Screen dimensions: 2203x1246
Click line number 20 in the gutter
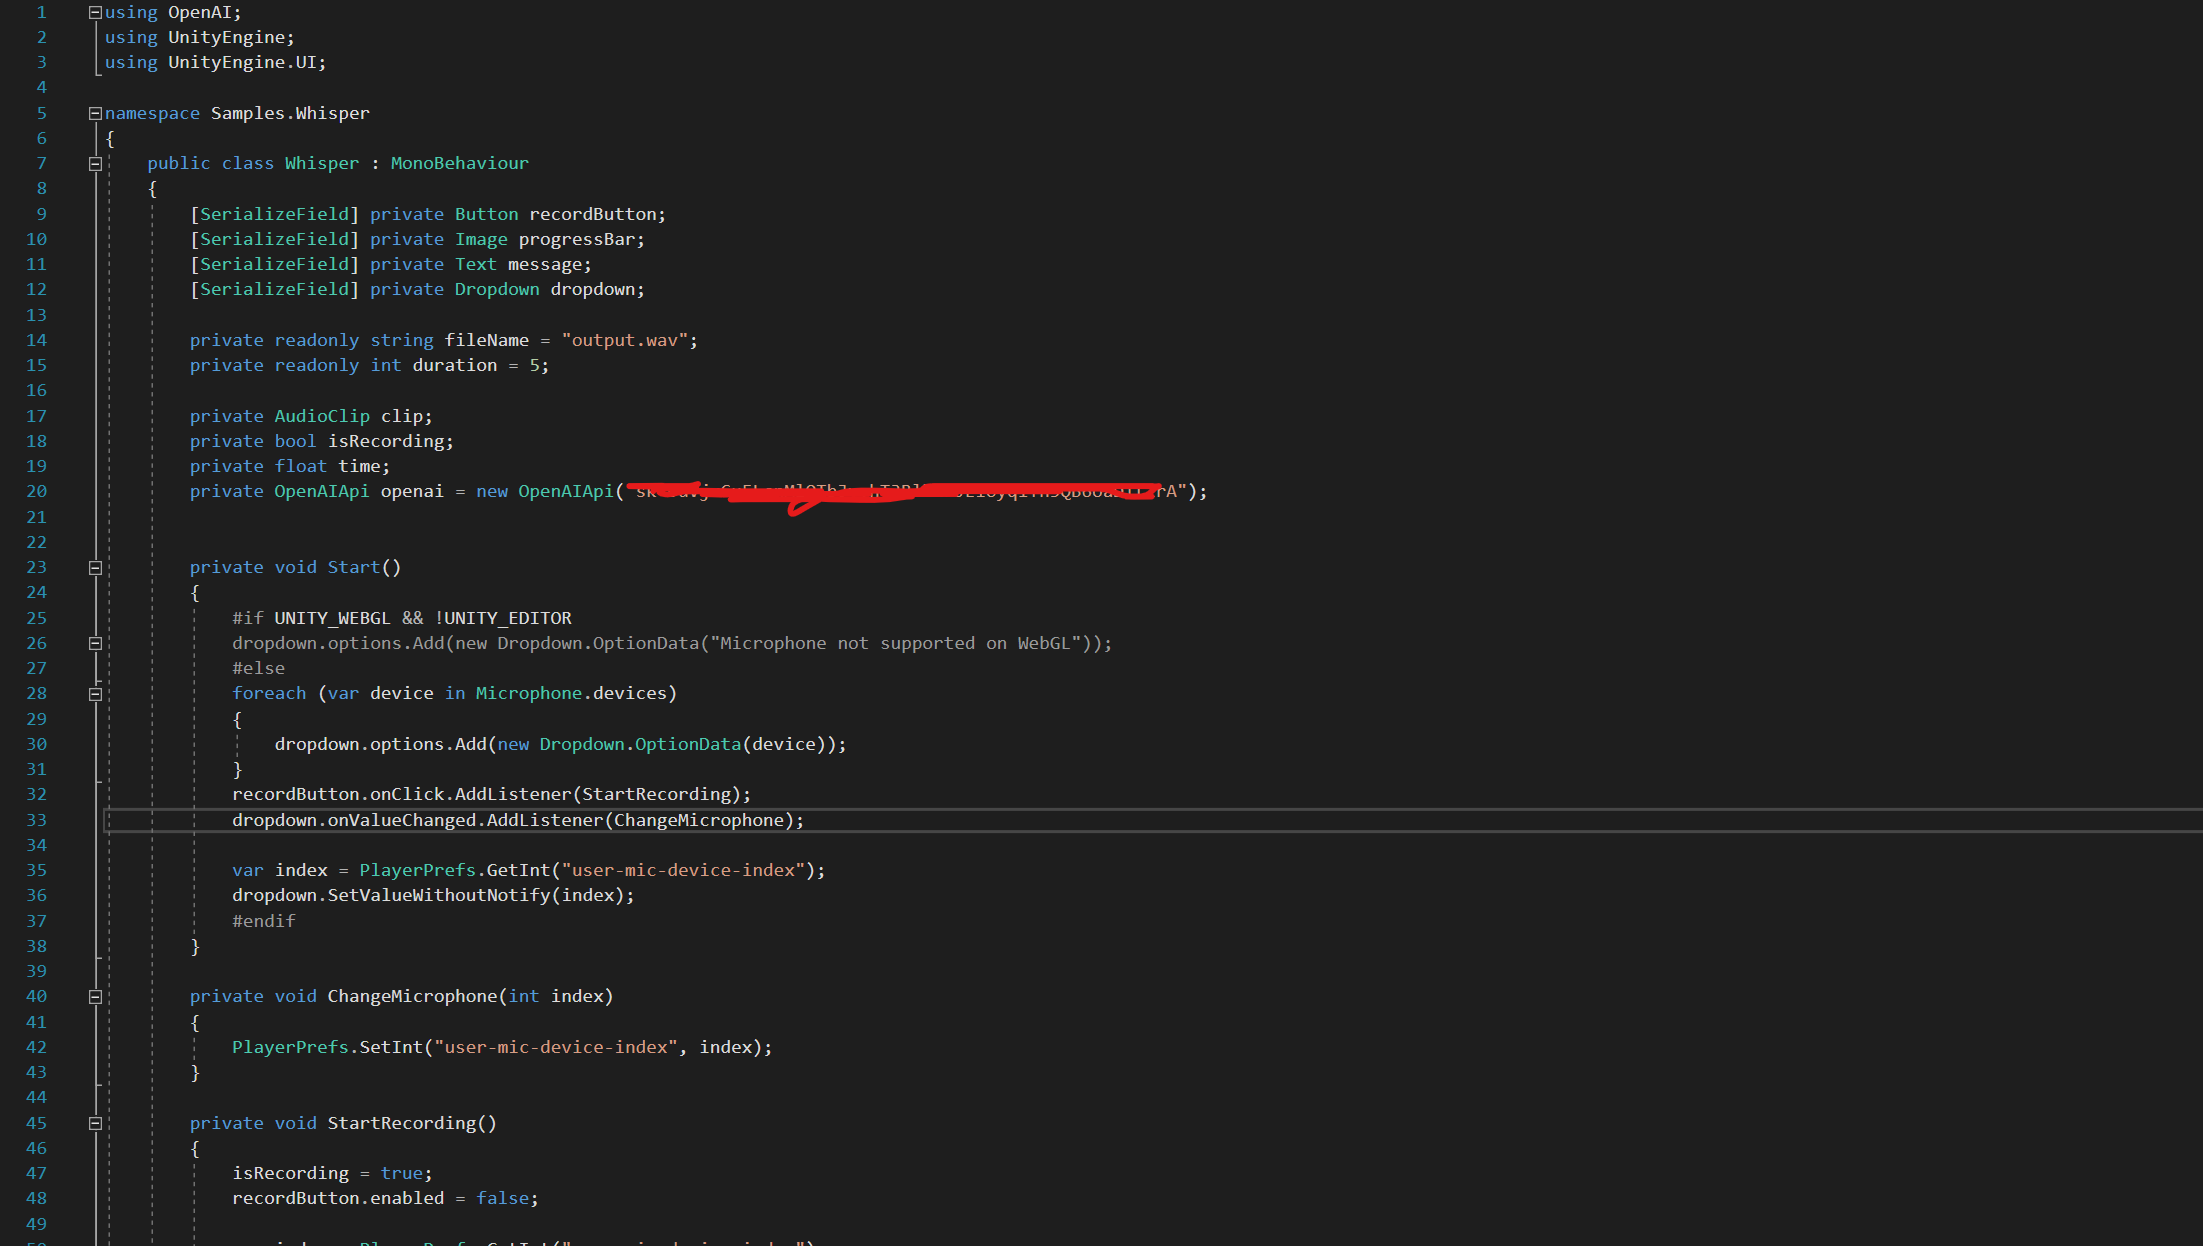[x=36, y=491]
